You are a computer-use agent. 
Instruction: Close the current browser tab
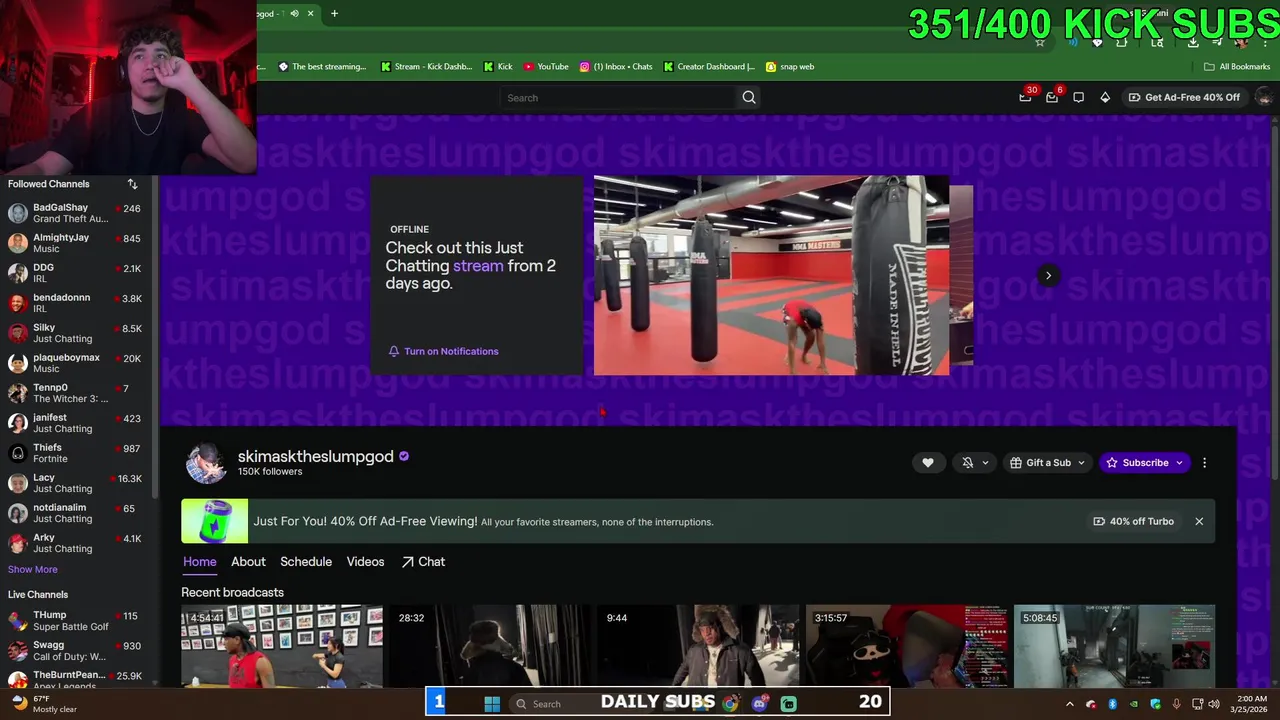[310, 13]
